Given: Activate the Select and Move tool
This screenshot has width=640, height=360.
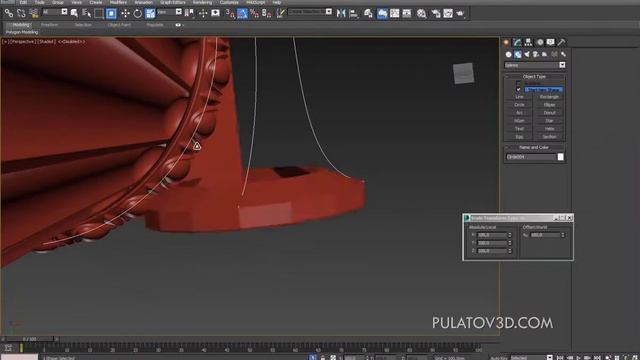Looking at the screenshot, I should (x=125, y=13).
